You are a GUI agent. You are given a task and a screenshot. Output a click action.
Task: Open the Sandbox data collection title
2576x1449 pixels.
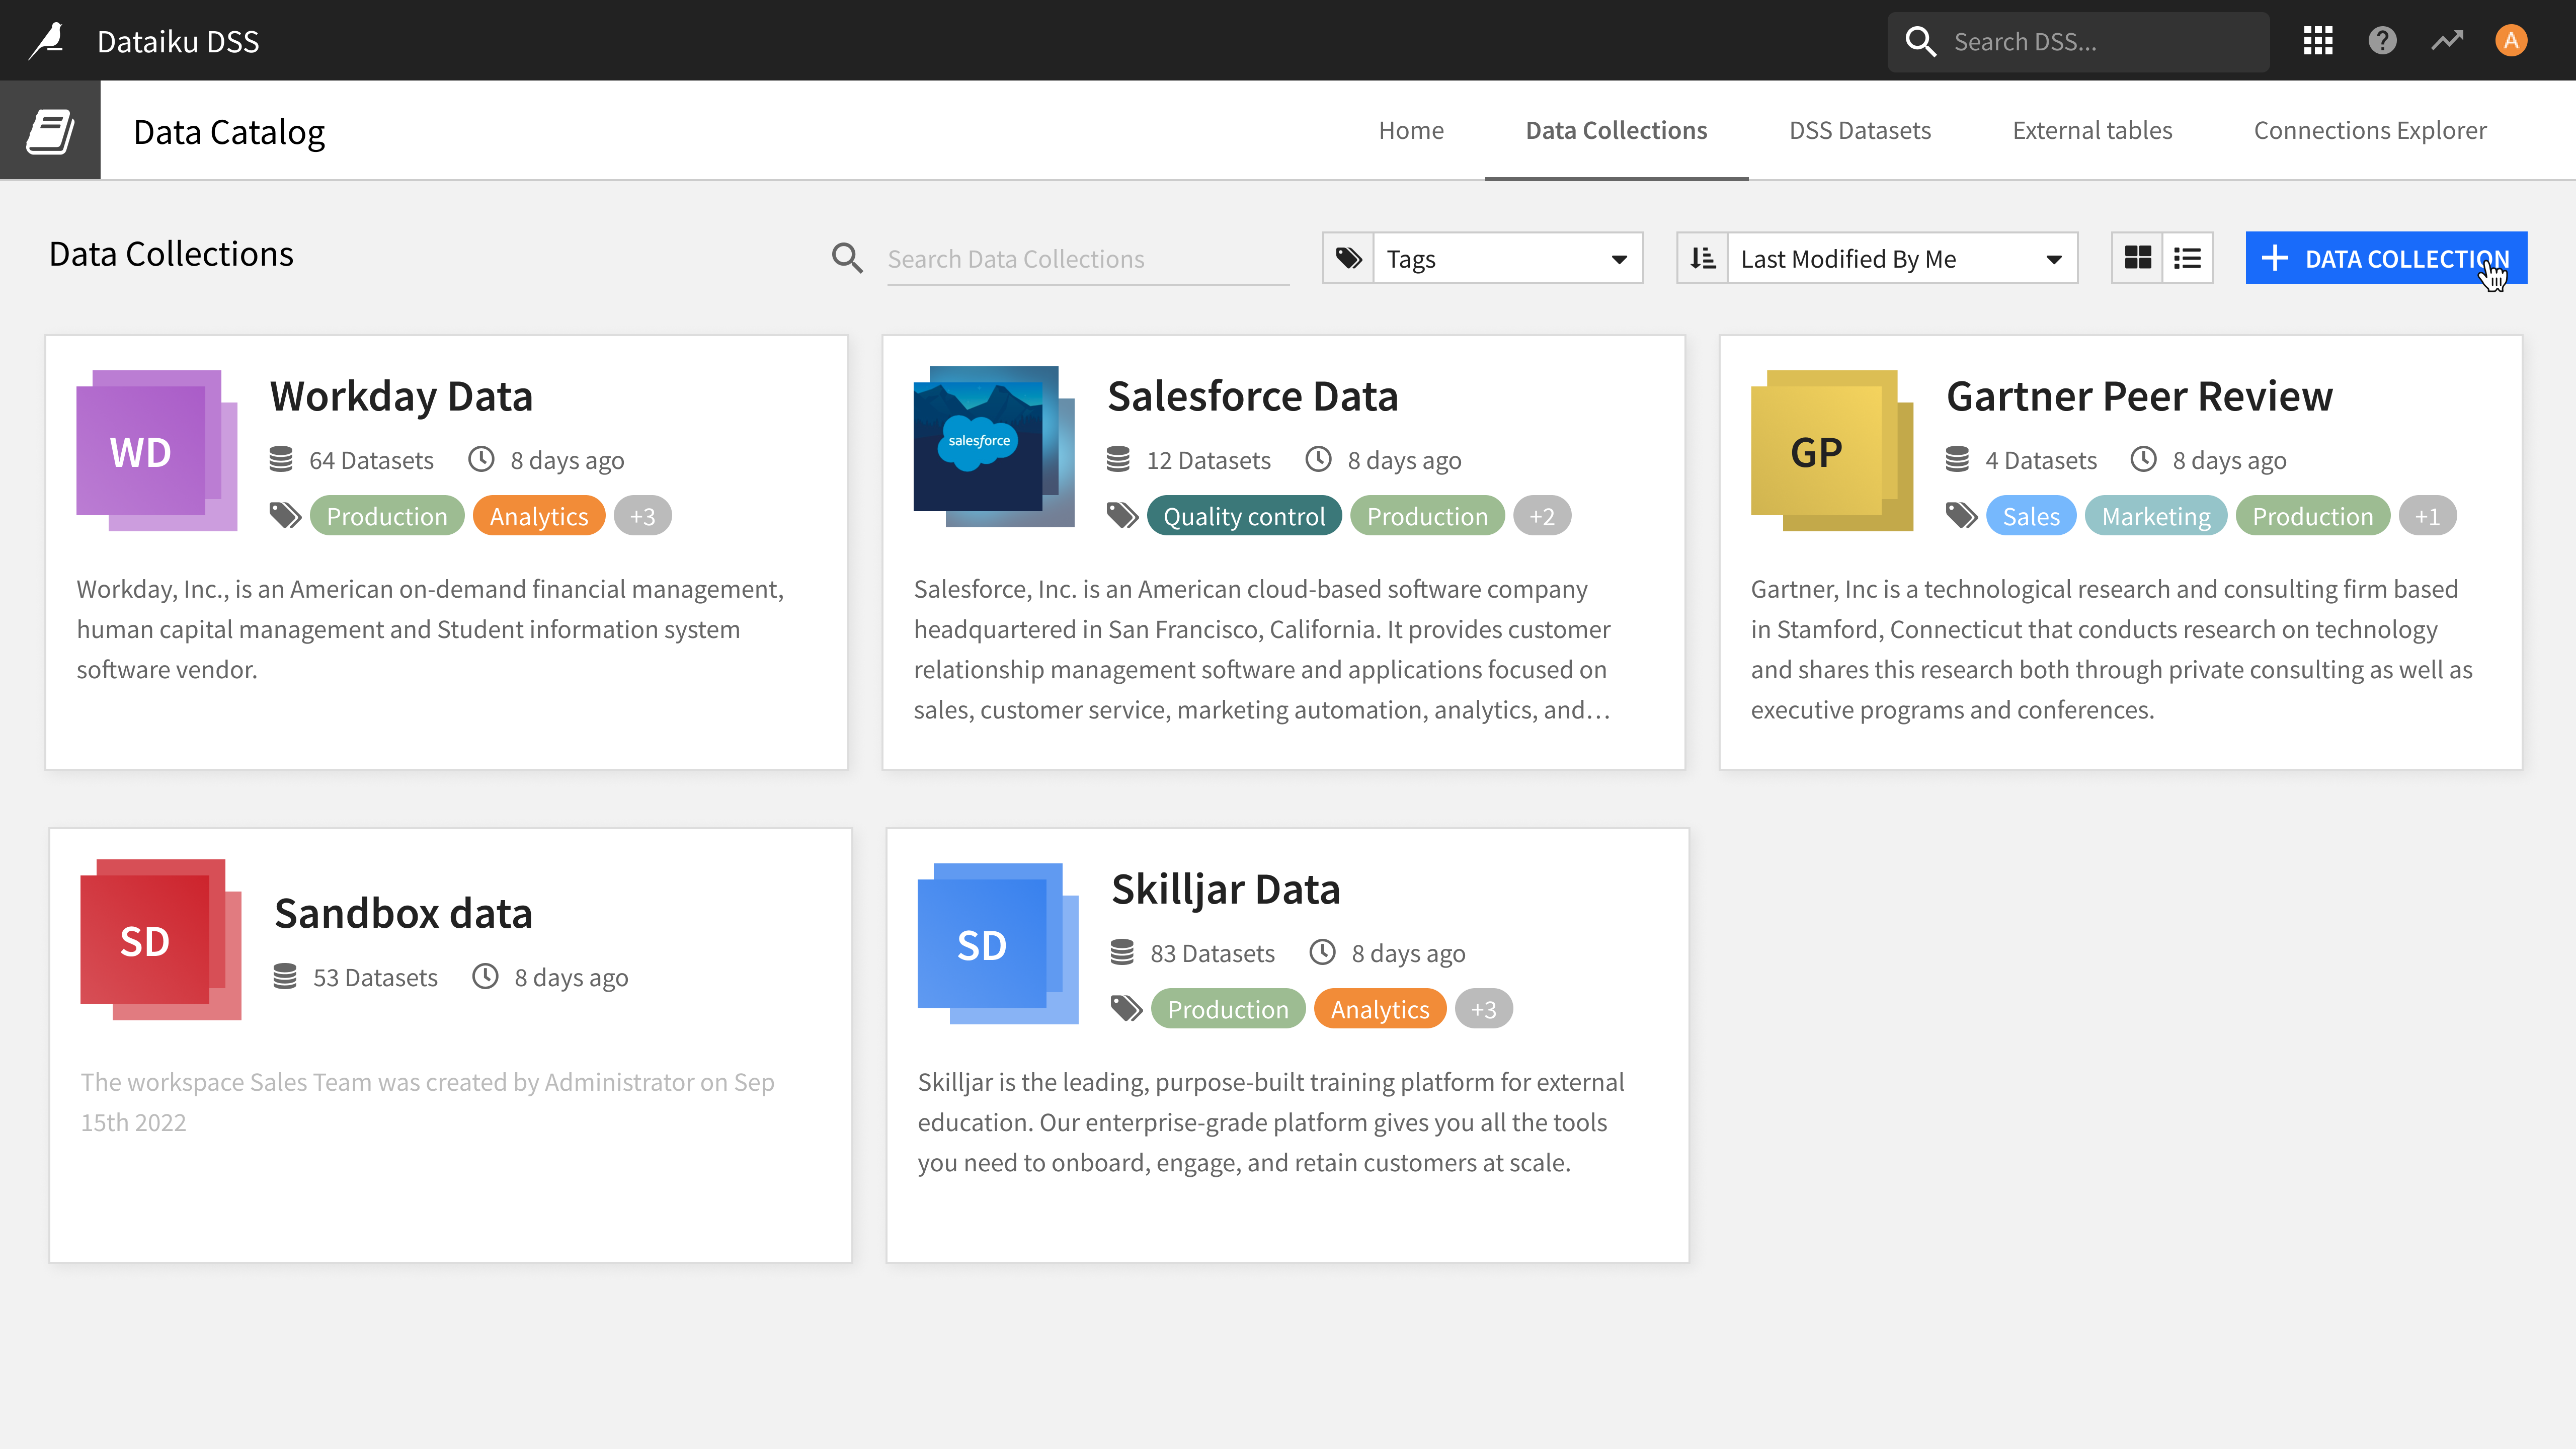(403, 913)
